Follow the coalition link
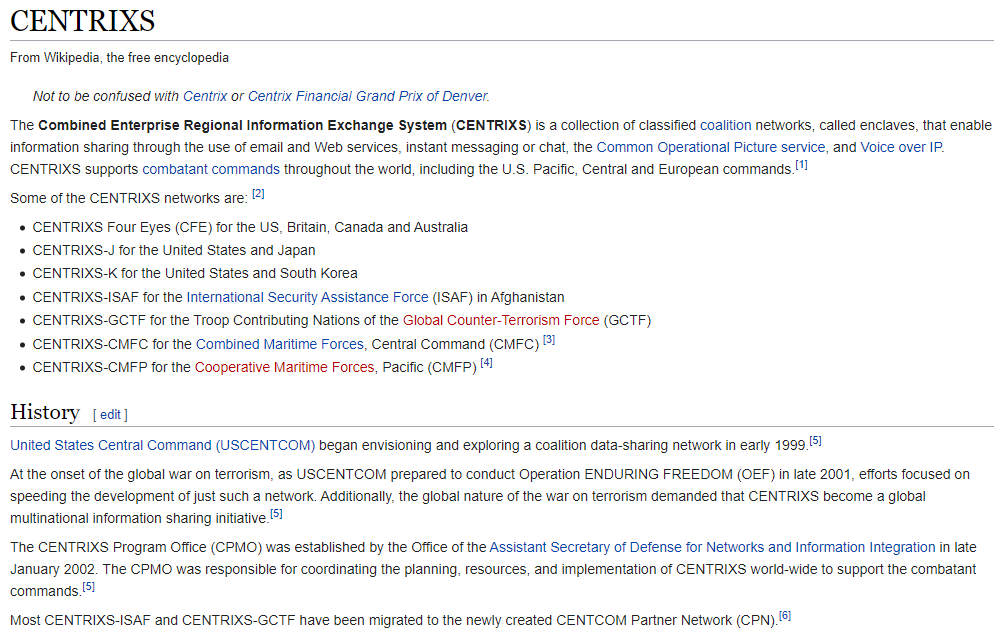1004x640 pixels. coord(725,125)
